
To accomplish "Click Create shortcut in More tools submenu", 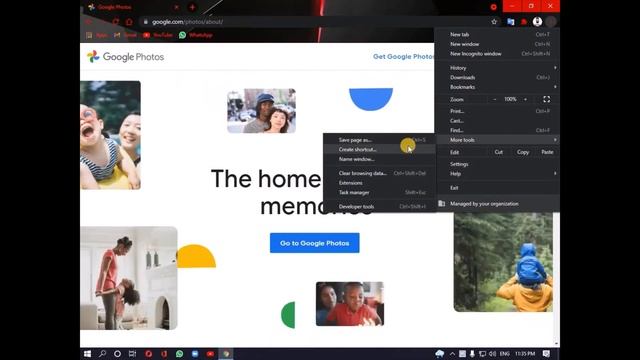I will pyautogui.click(x=378, y=149).
